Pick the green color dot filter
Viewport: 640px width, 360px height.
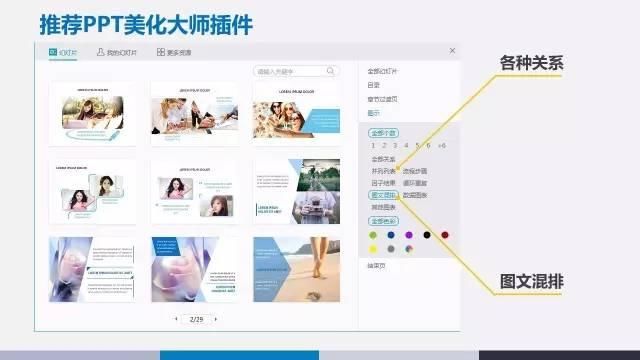(373, 235)
